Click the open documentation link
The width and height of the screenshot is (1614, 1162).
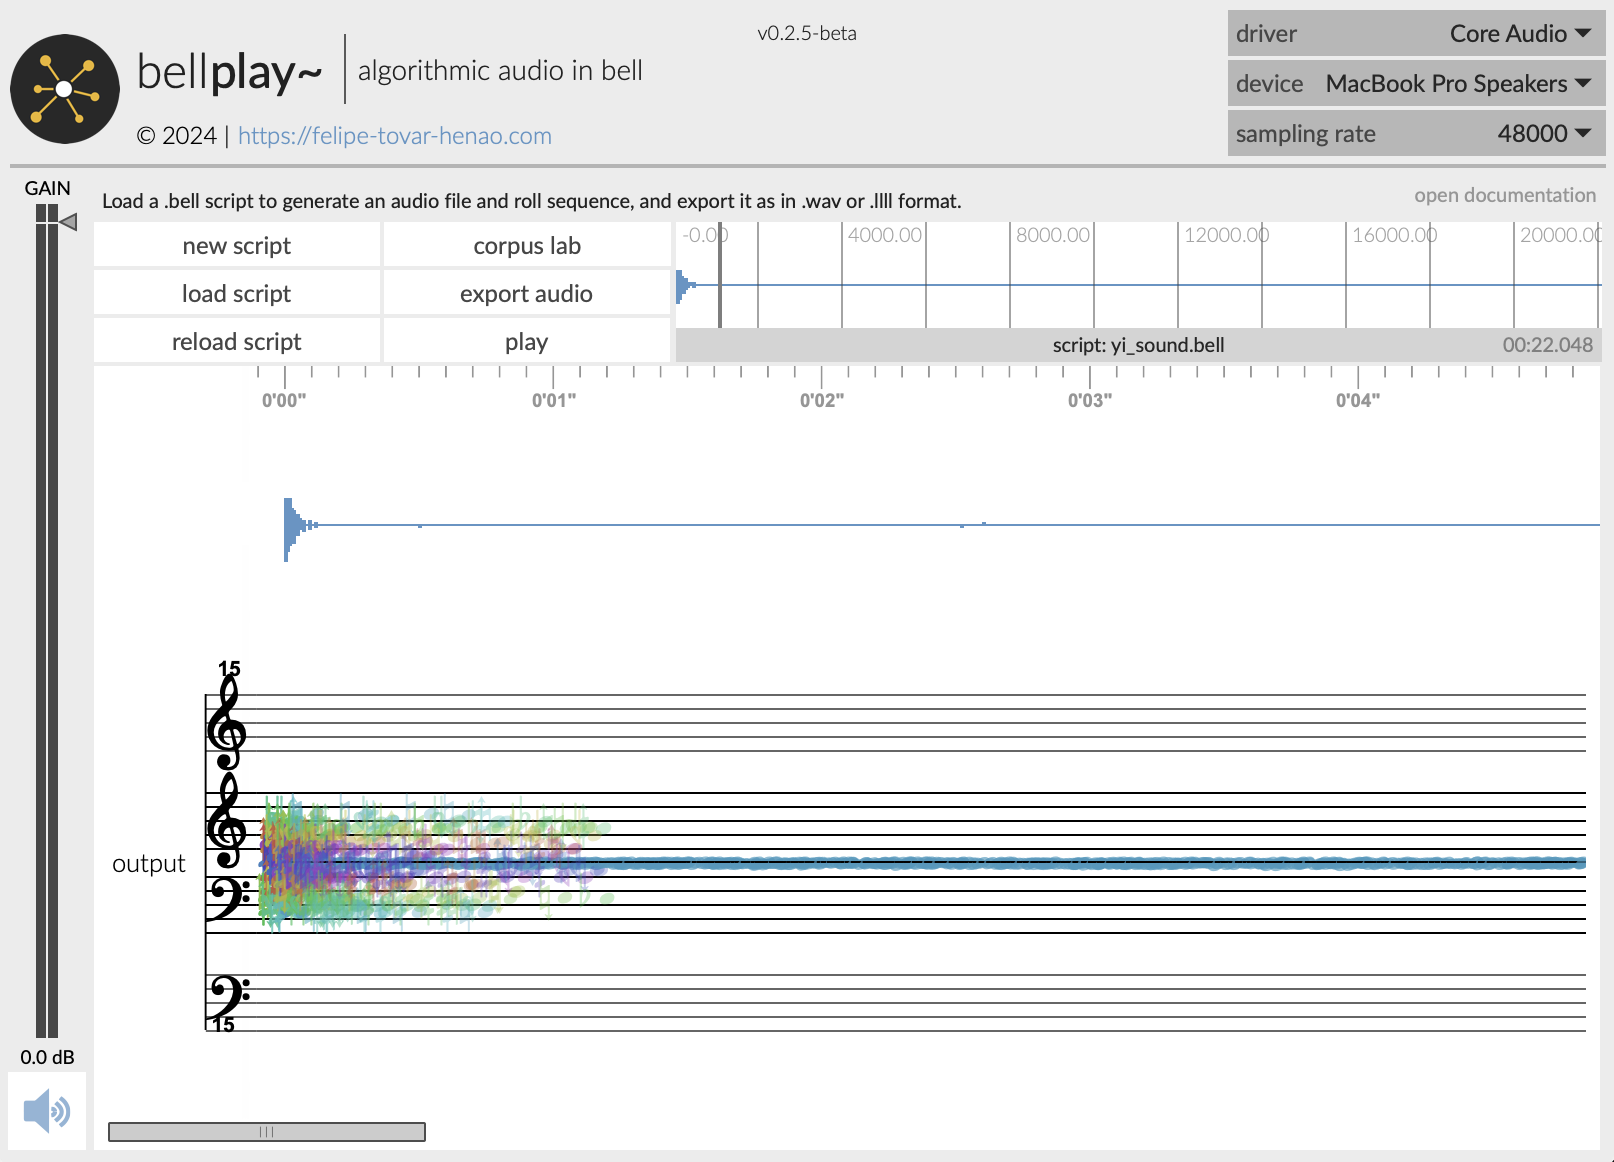tap(1505, 195)
